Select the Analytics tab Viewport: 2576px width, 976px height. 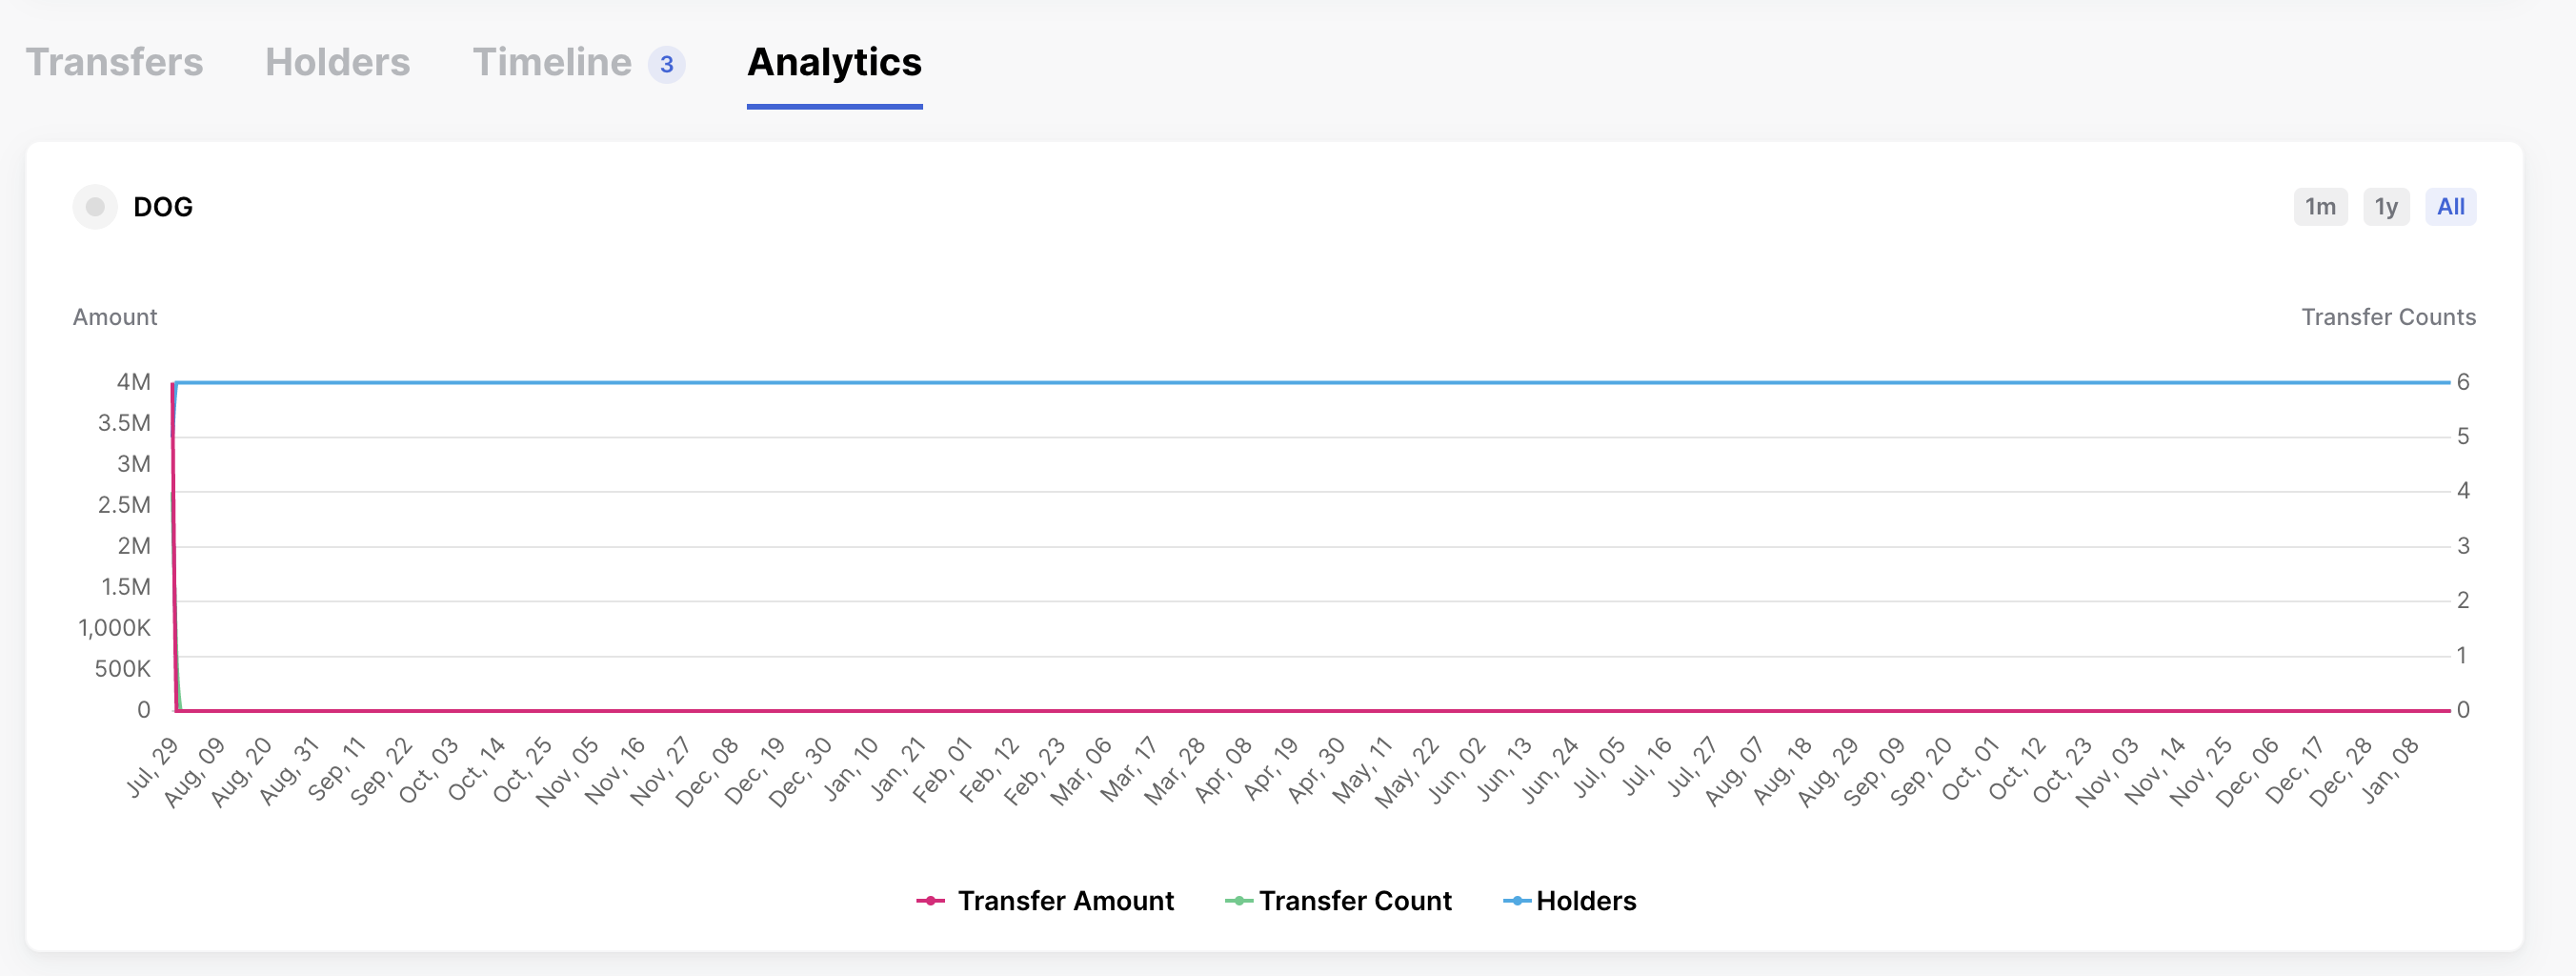pos(834,62)
